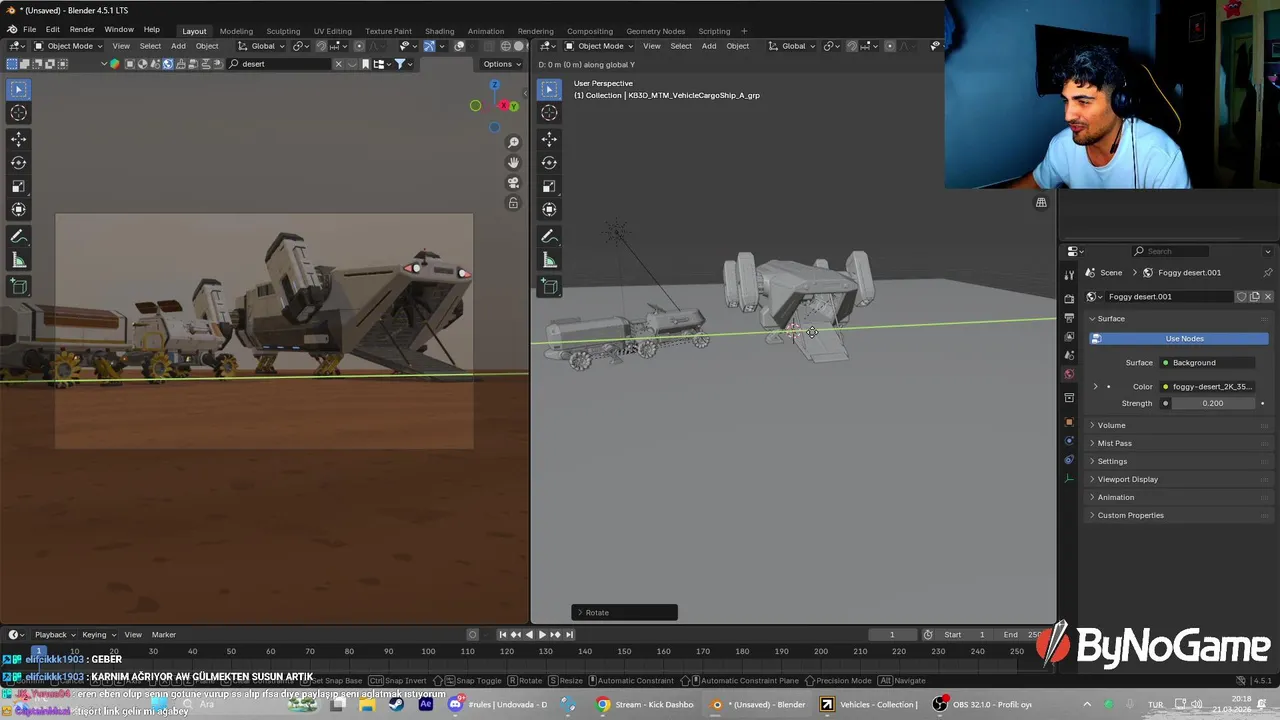1280x720 pixels.
Task: Unlink the Foggy desert.001 world datablock
Action: point(1268,297)
